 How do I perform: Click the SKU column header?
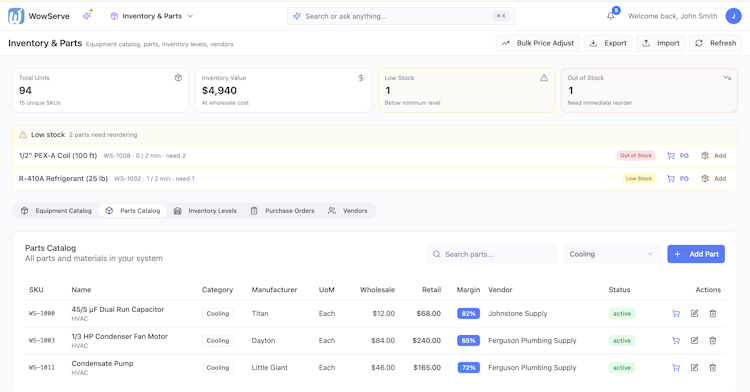click(x=36, y=290)
